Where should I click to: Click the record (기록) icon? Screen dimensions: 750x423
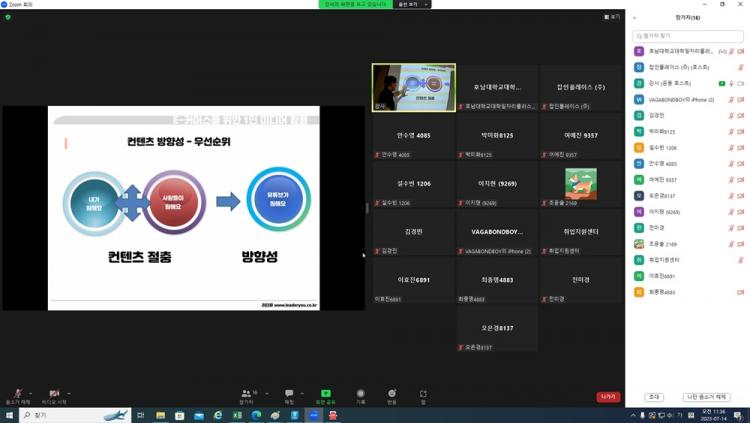pyautogui.click(x=361, y=394)
